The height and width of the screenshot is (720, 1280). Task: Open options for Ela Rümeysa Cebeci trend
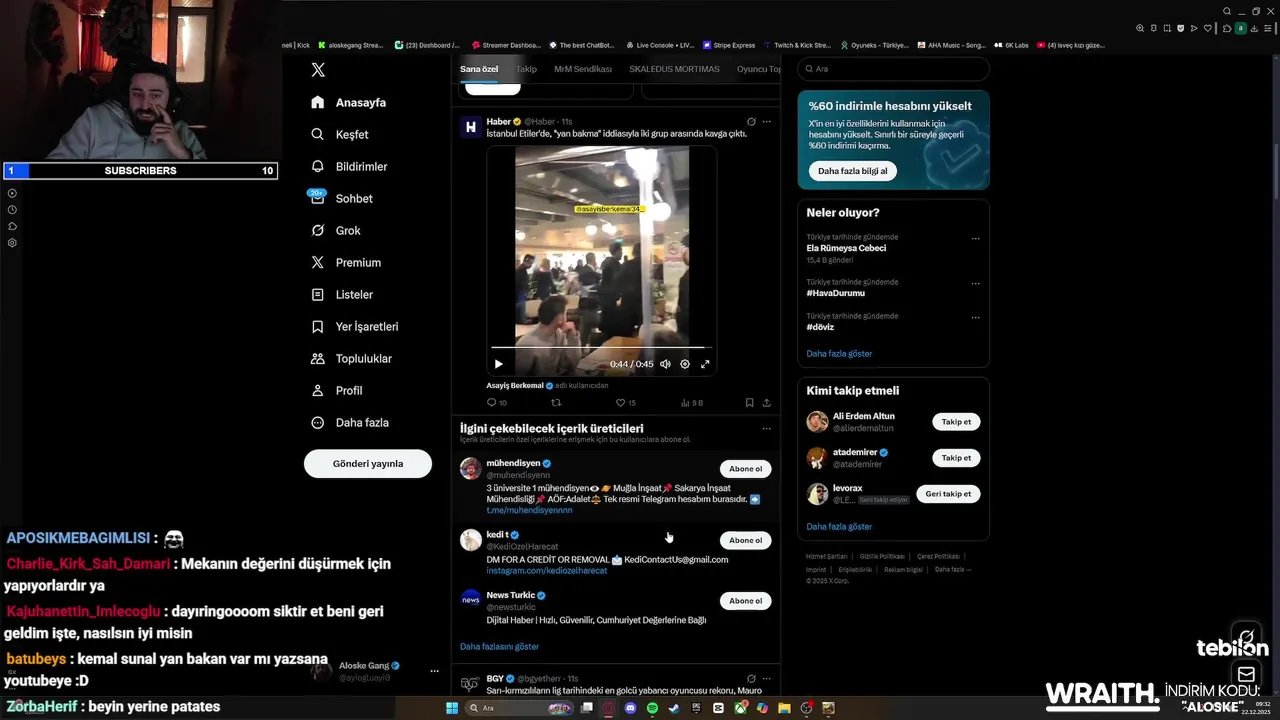pyautogui.click(x=975, y=239)
